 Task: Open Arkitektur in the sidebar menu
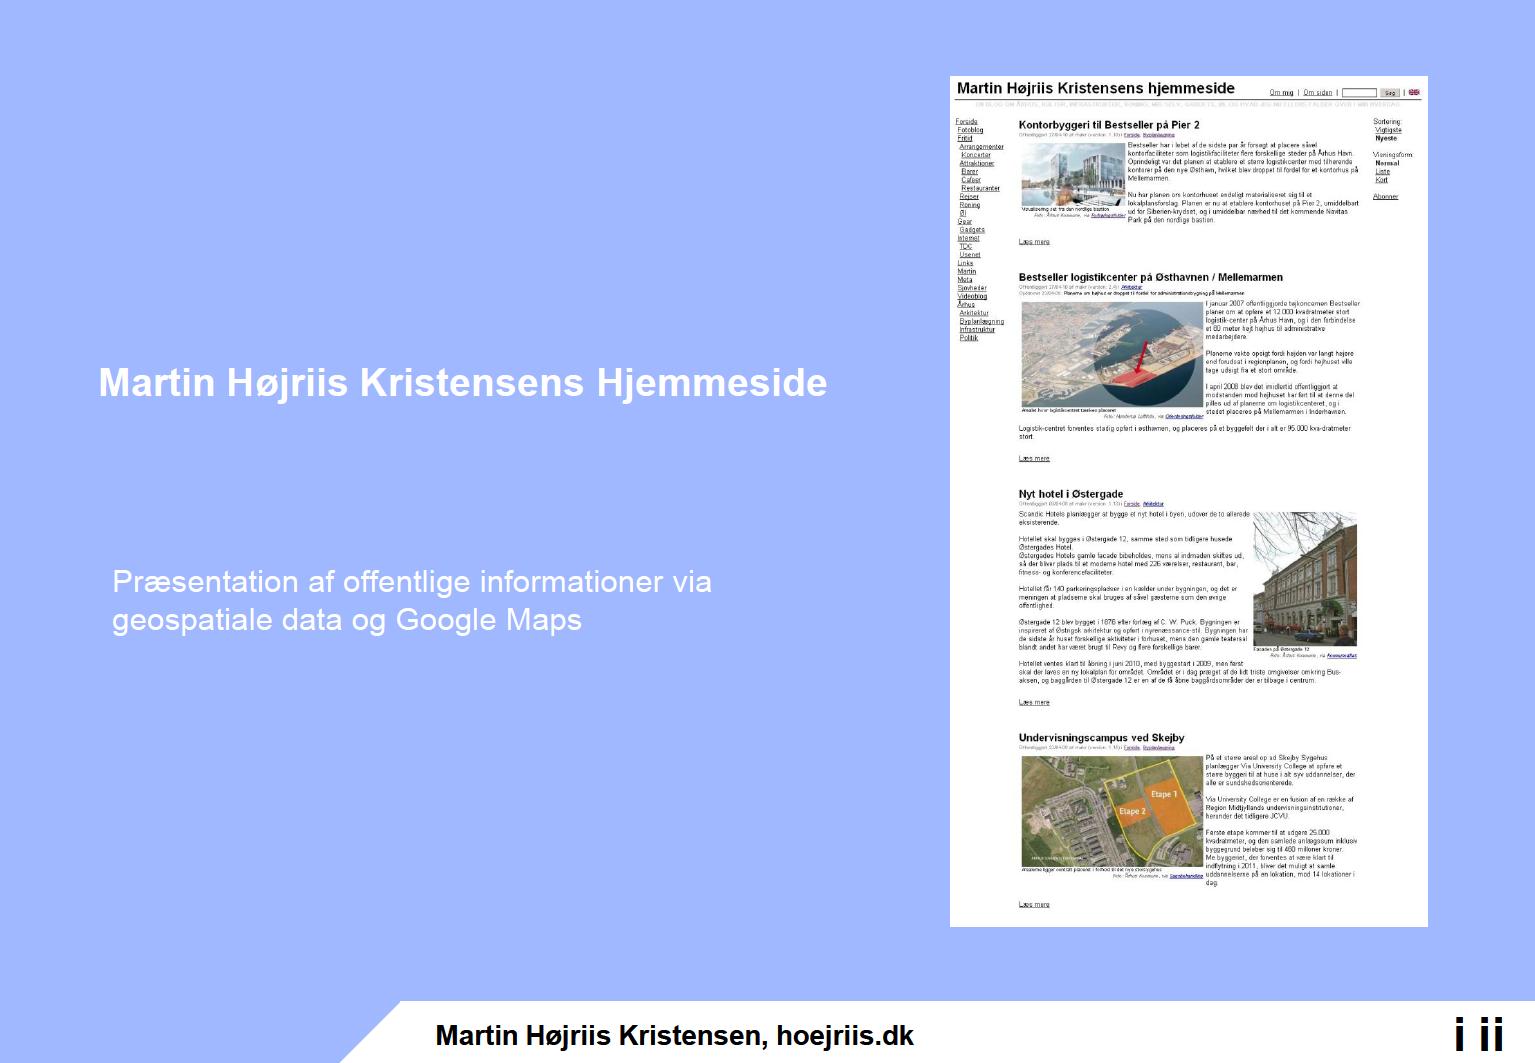click(973, 313)
